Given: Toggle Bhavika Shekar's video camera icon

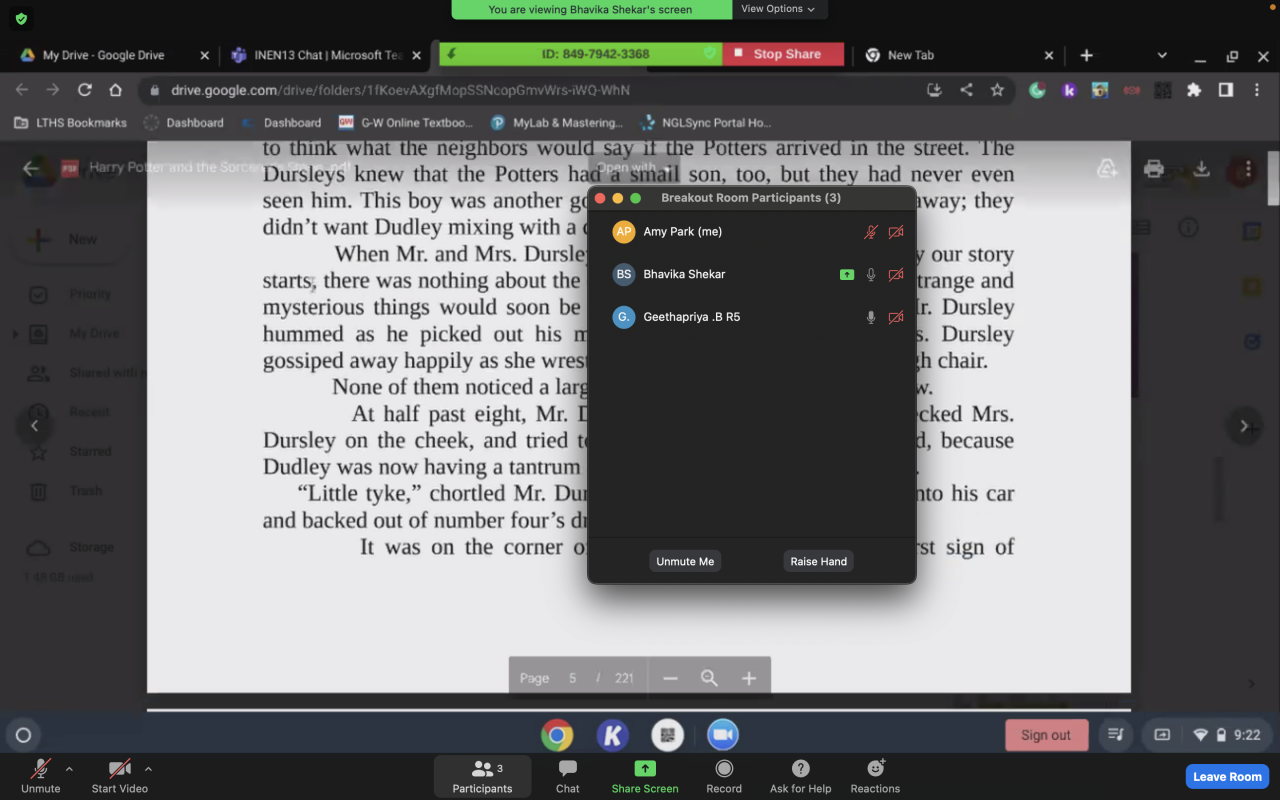Looking at the screenshot, I should click(896, 274).
